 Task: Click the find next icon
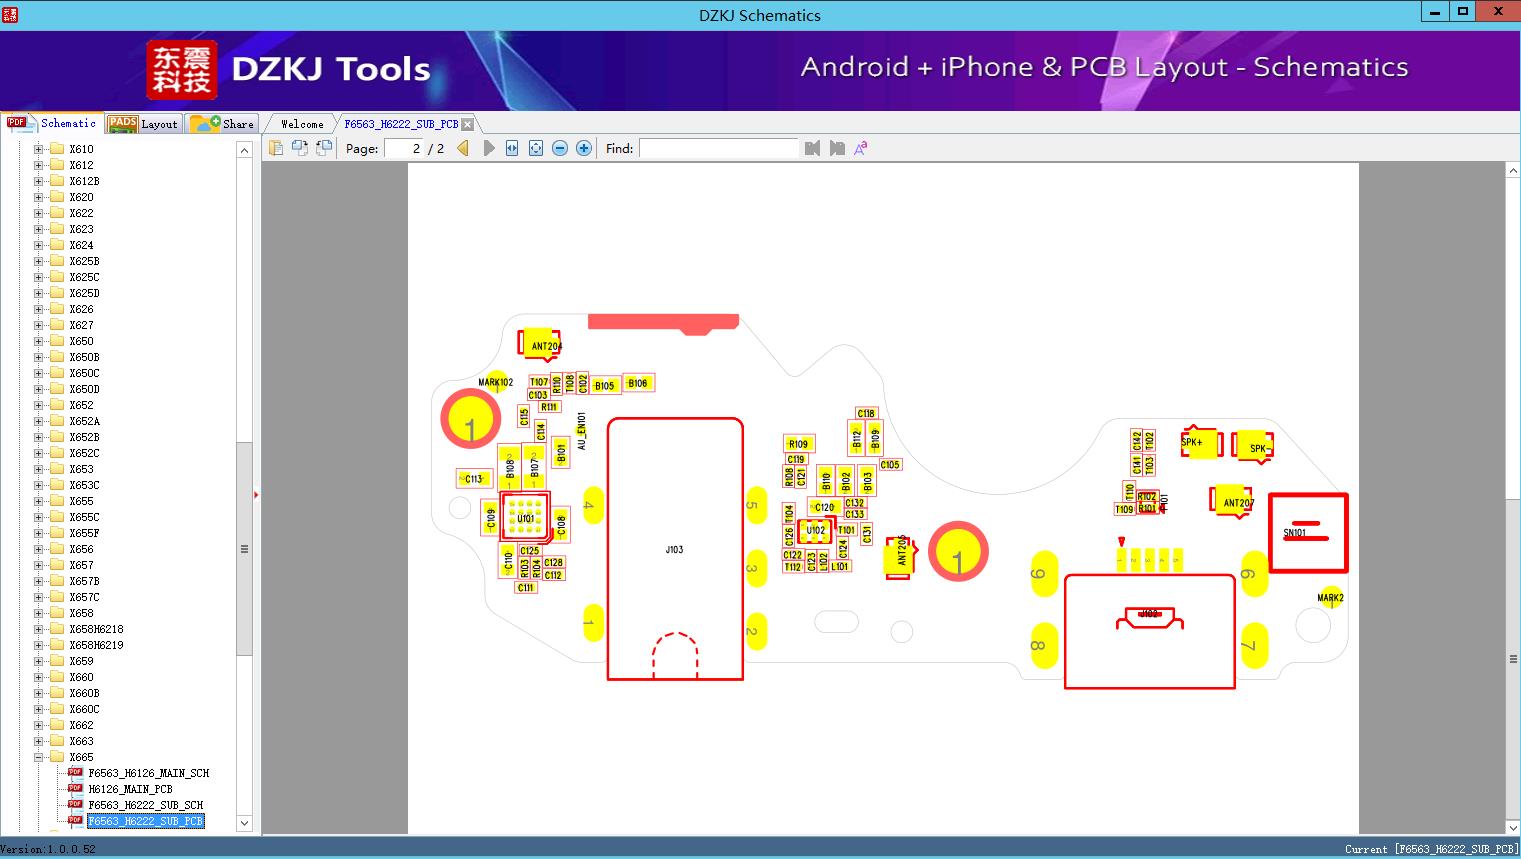pos(837,148)
